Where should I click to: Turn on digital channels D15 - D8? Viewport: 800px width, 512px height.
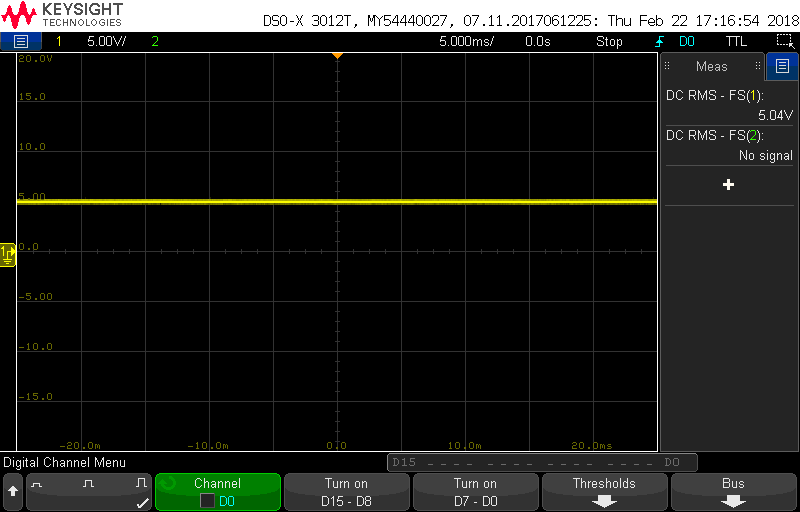point(346,492)
